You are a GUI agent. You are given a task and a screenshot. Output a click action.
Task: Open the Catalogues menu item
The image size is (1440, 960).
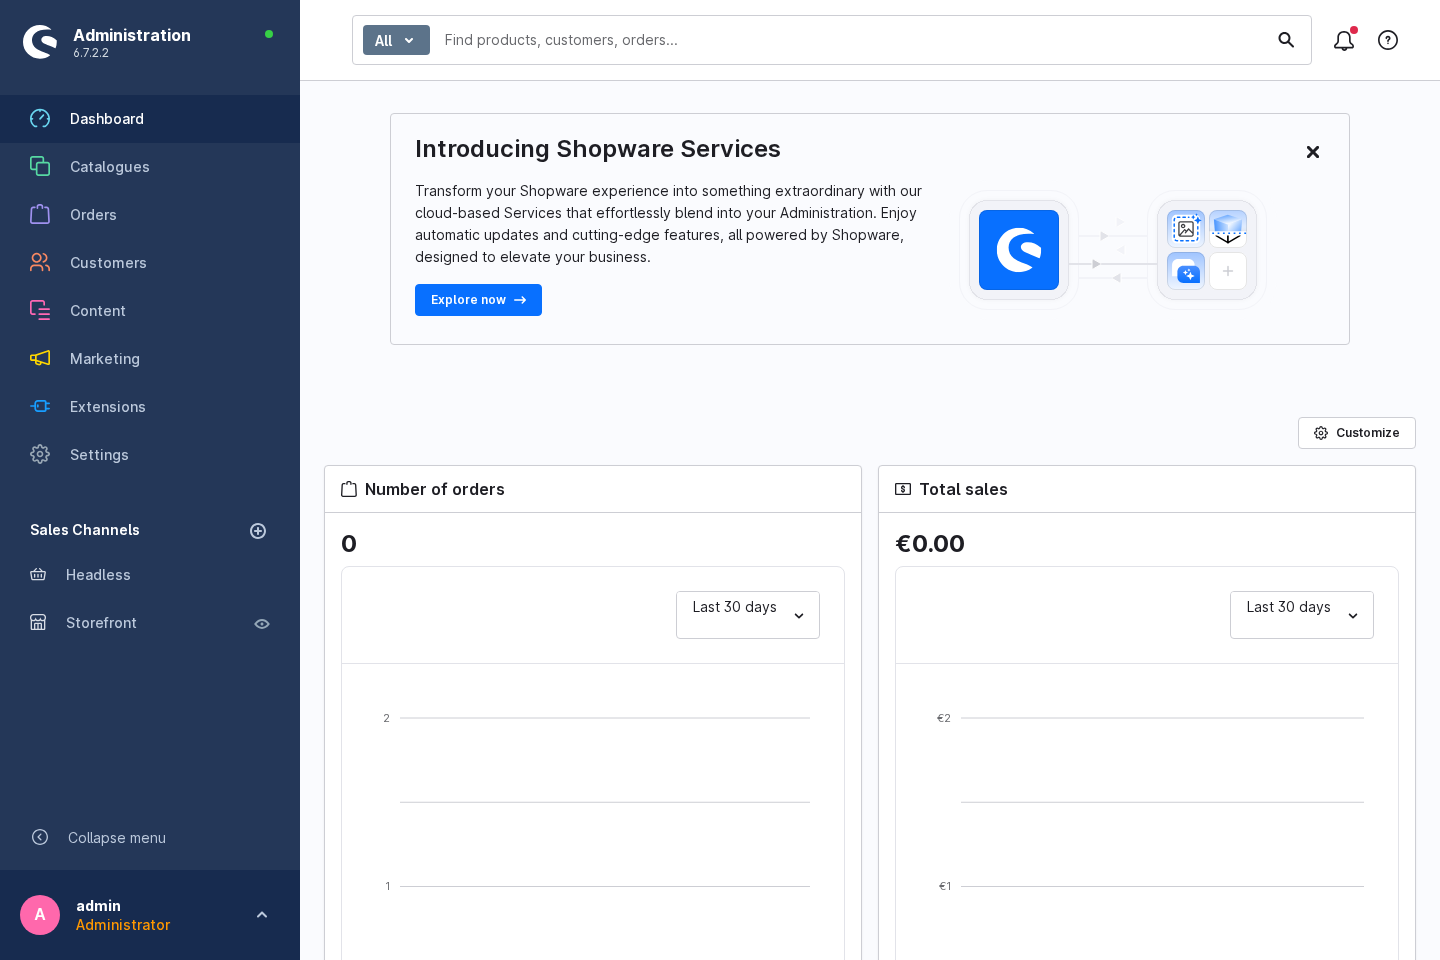pyautogui.click(x=150, y=167)
